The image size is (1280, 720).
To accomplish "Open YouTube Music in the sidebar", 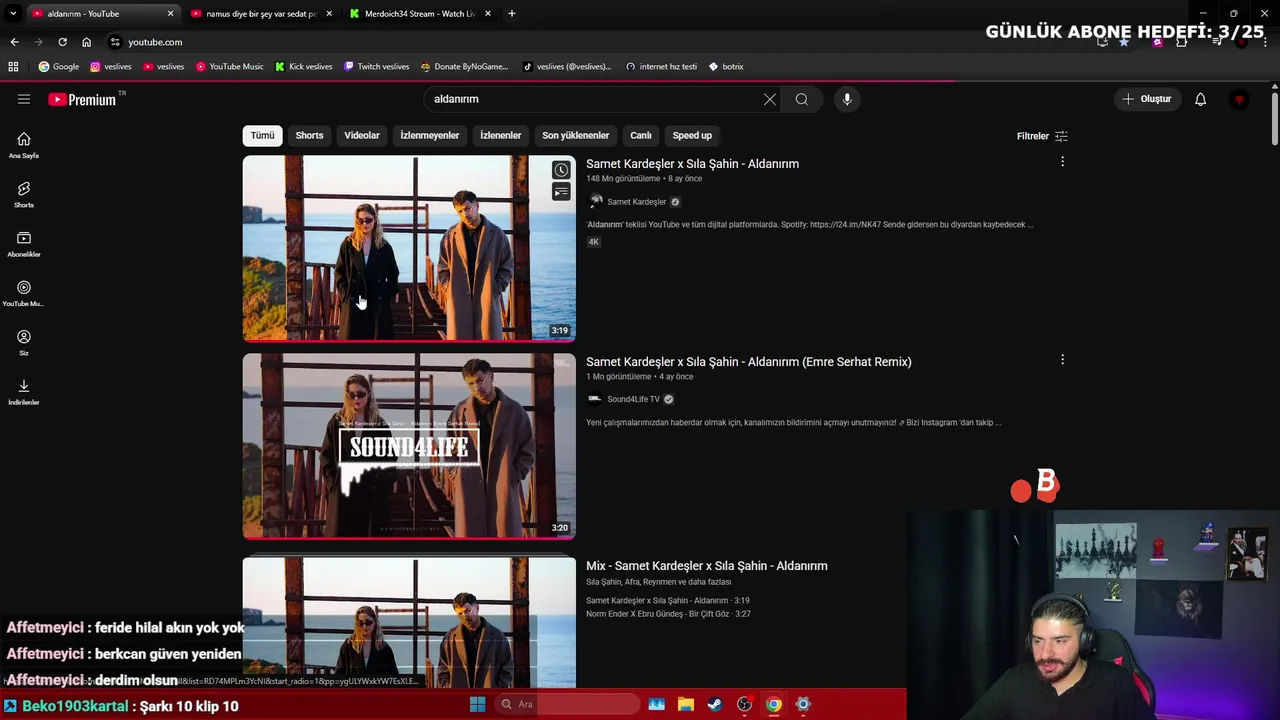I will tap(24, 293).
